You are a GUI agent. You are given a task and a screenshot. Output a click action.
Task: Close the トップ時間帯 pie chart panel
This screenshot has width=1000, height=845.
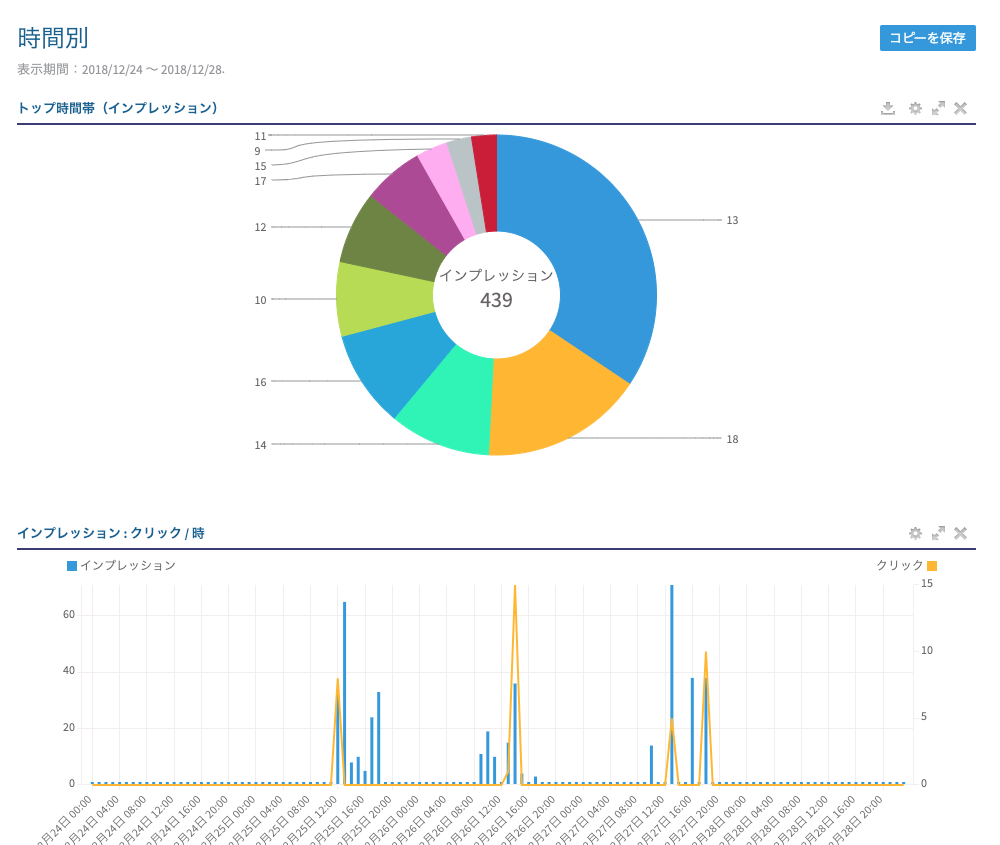click(x=960, y=108)
